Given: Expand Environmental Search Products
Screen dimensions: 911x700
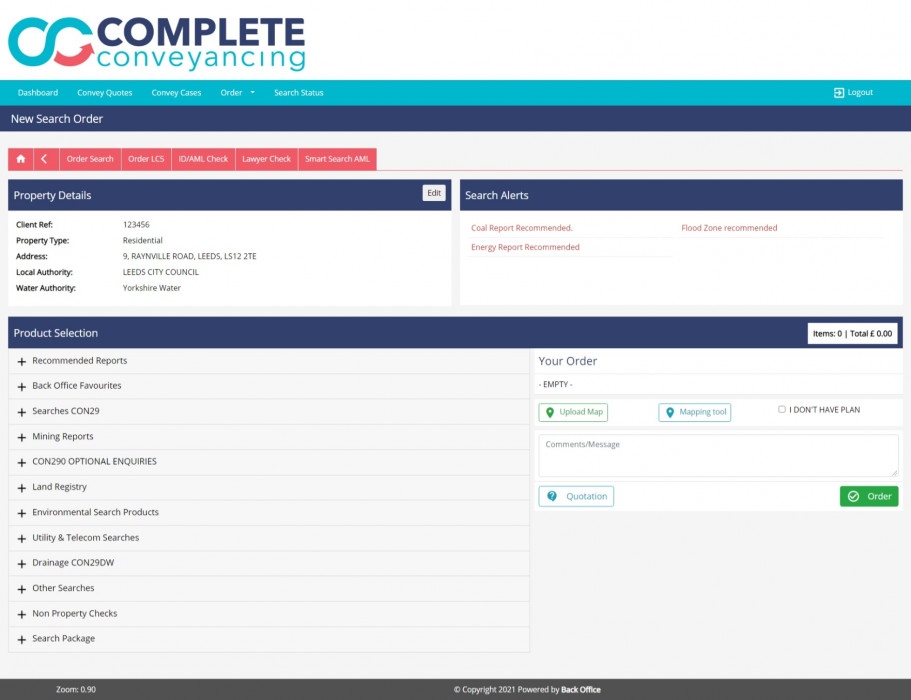Looking at the screenshot, I should [95, 513].
